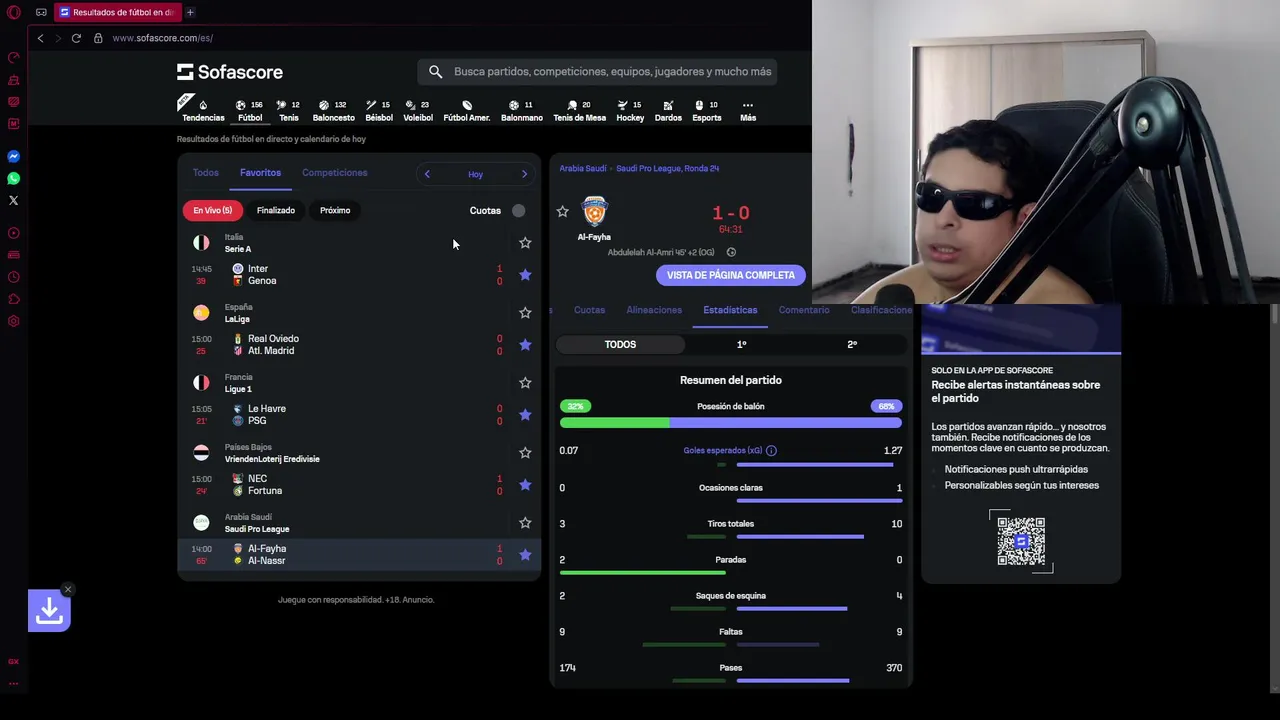Open Messenger in Opera sidebar
Screen dimensions: 1280x720
click(x=14, y=156)
